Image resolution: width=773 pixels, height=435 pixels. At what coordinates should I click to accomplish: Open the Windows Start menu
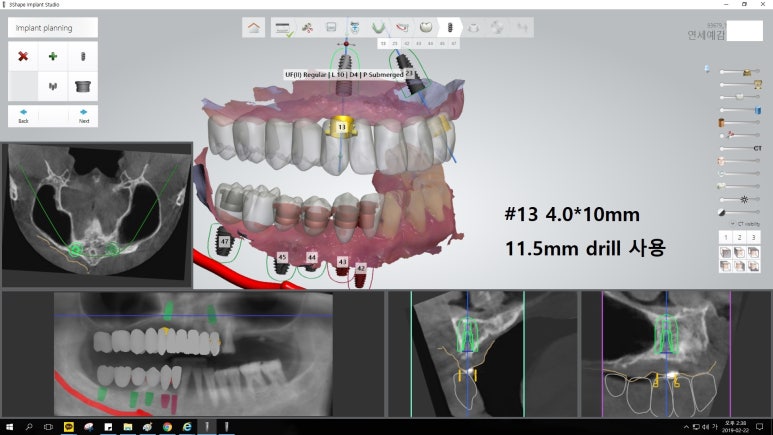[x=9, y=426]
